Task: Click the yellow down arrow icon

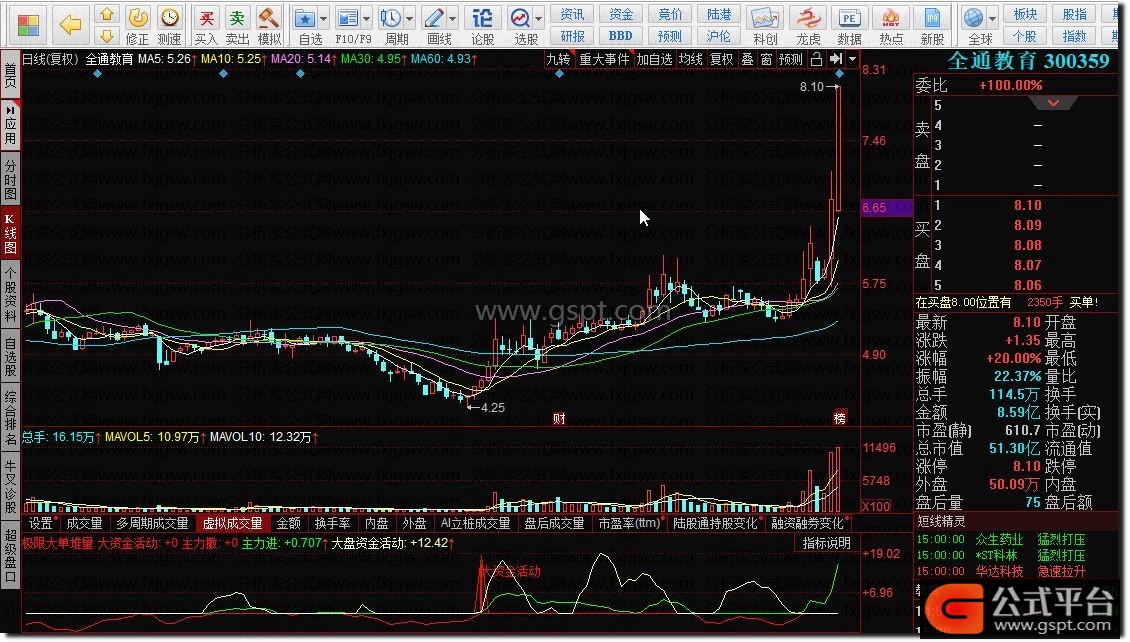Action: click(107, 36)
